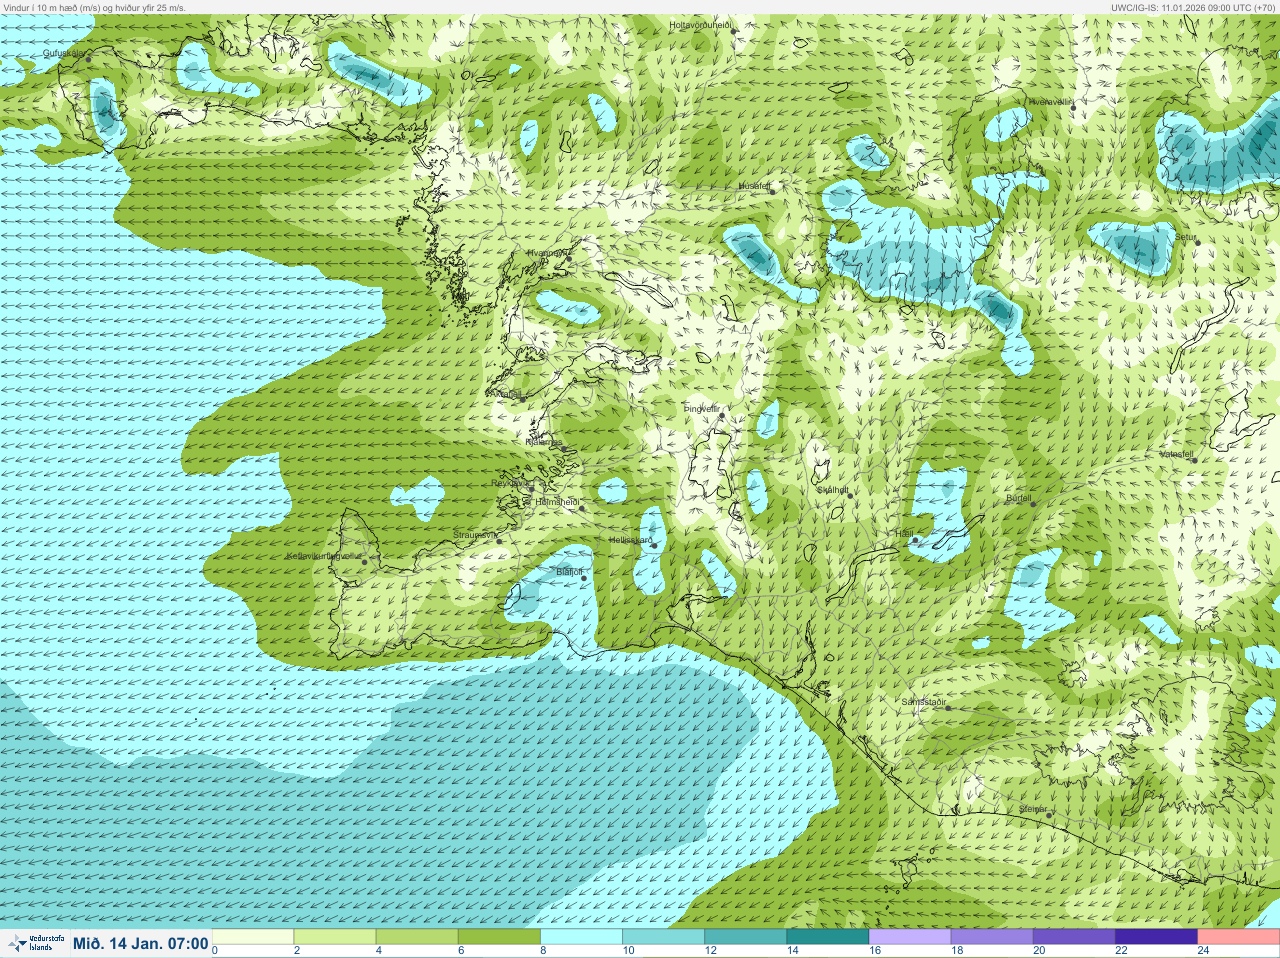Click the Akranes station label
The image size is (1280, 958).
click(505, 394)
